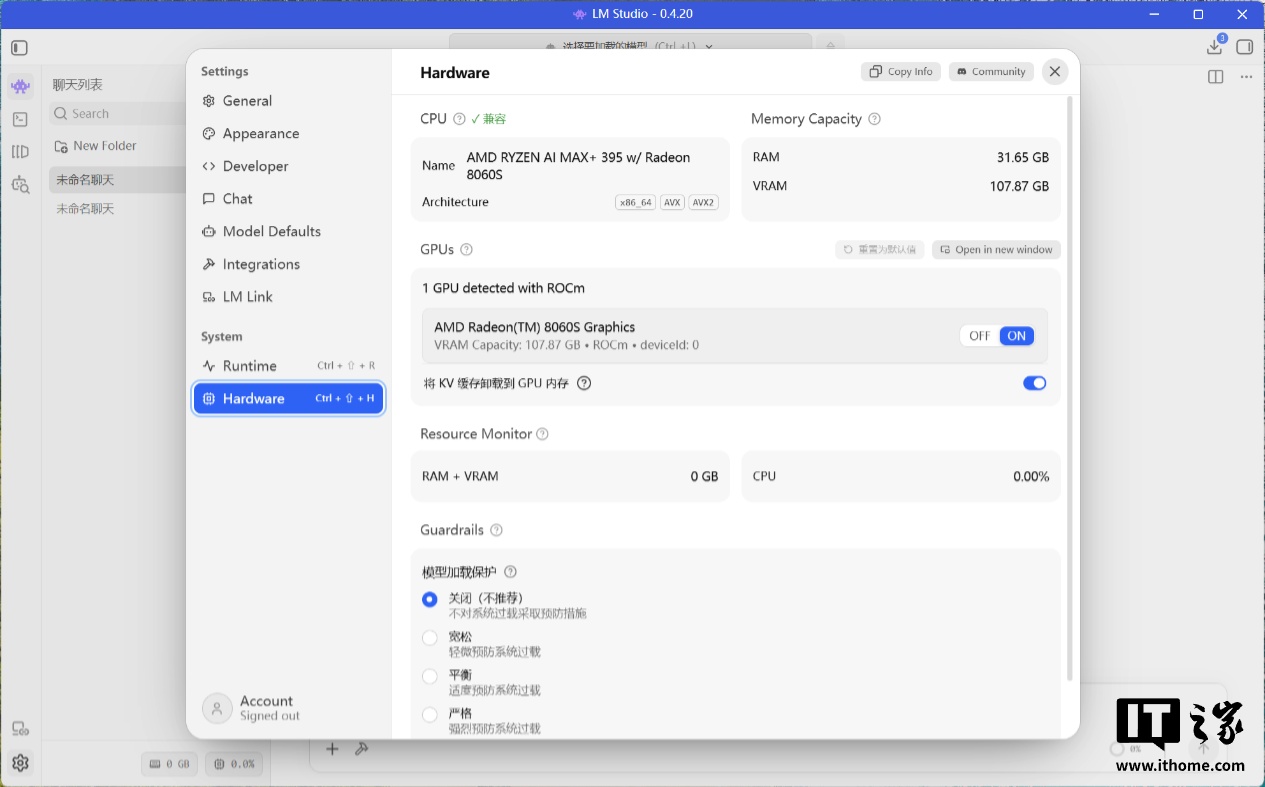This screenshot has height=787, width=1265.
Task: Click the AVX2 architecture tag
Action: click(x=703, y=202)
